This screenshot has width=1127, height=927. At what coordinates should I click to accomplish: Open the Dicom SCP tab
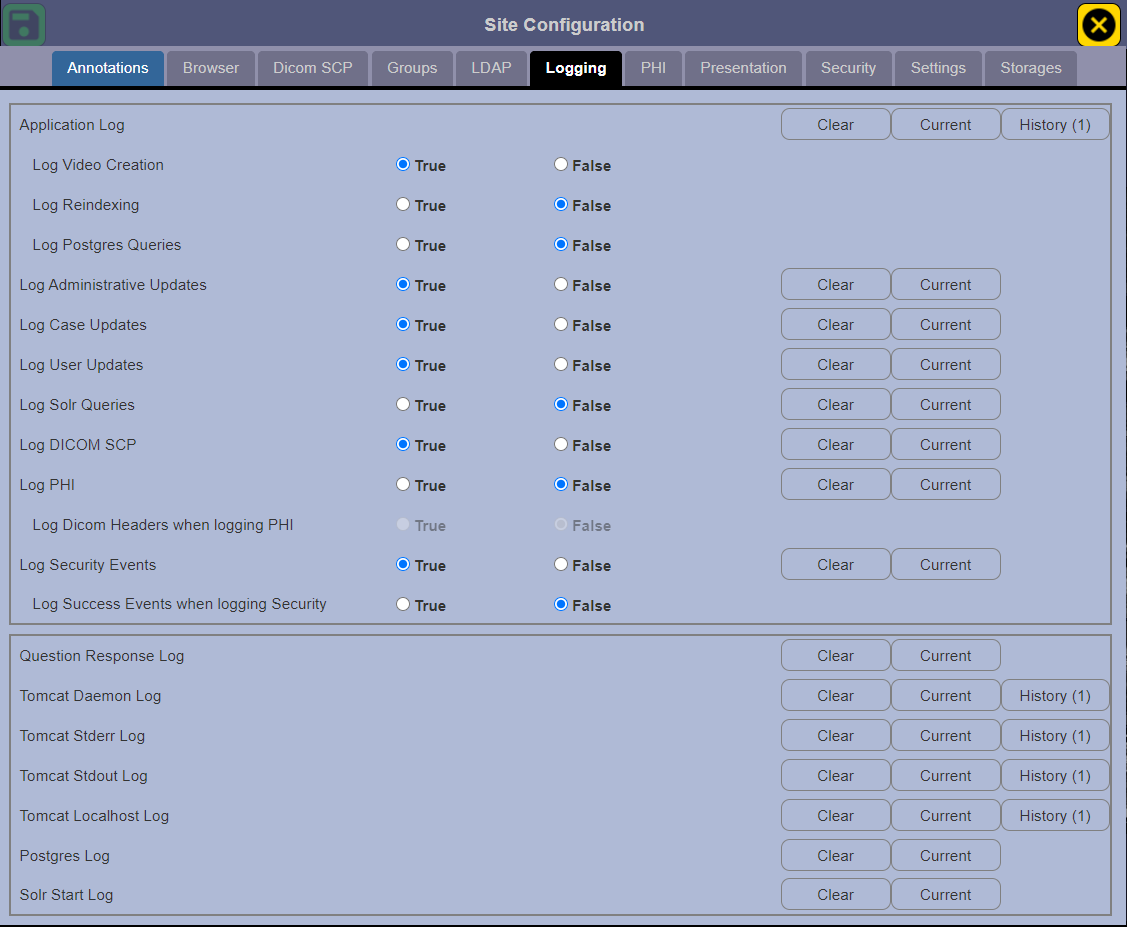coord(312,68)
